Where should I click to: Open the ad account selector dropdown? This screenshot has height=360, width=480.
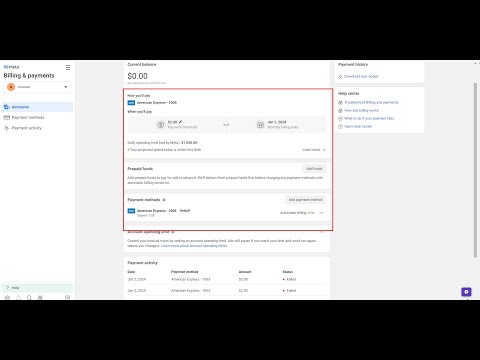click(x=37, y=87)
